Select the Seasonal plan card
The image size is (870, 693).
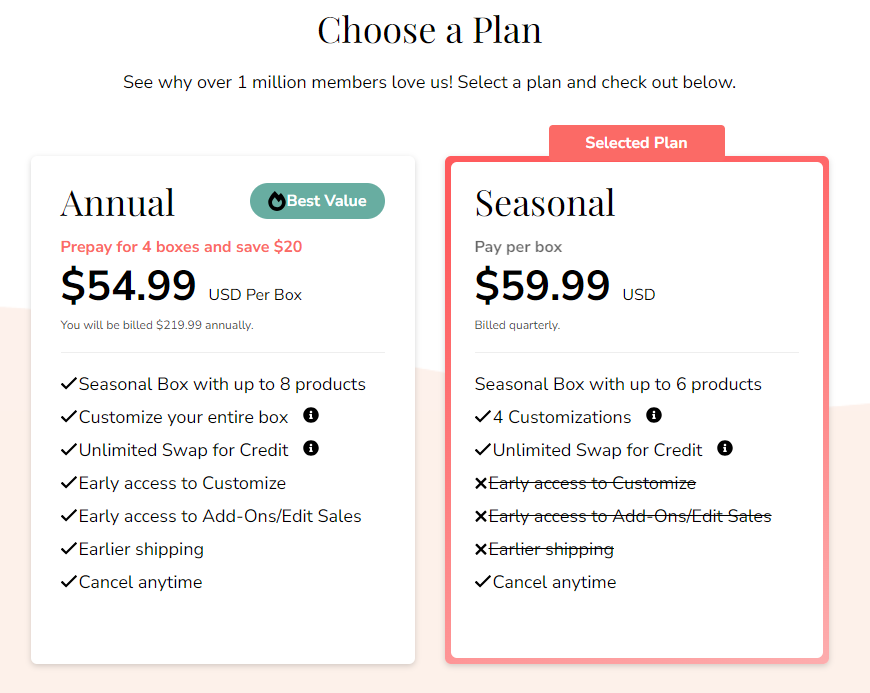tap(637, 630)
